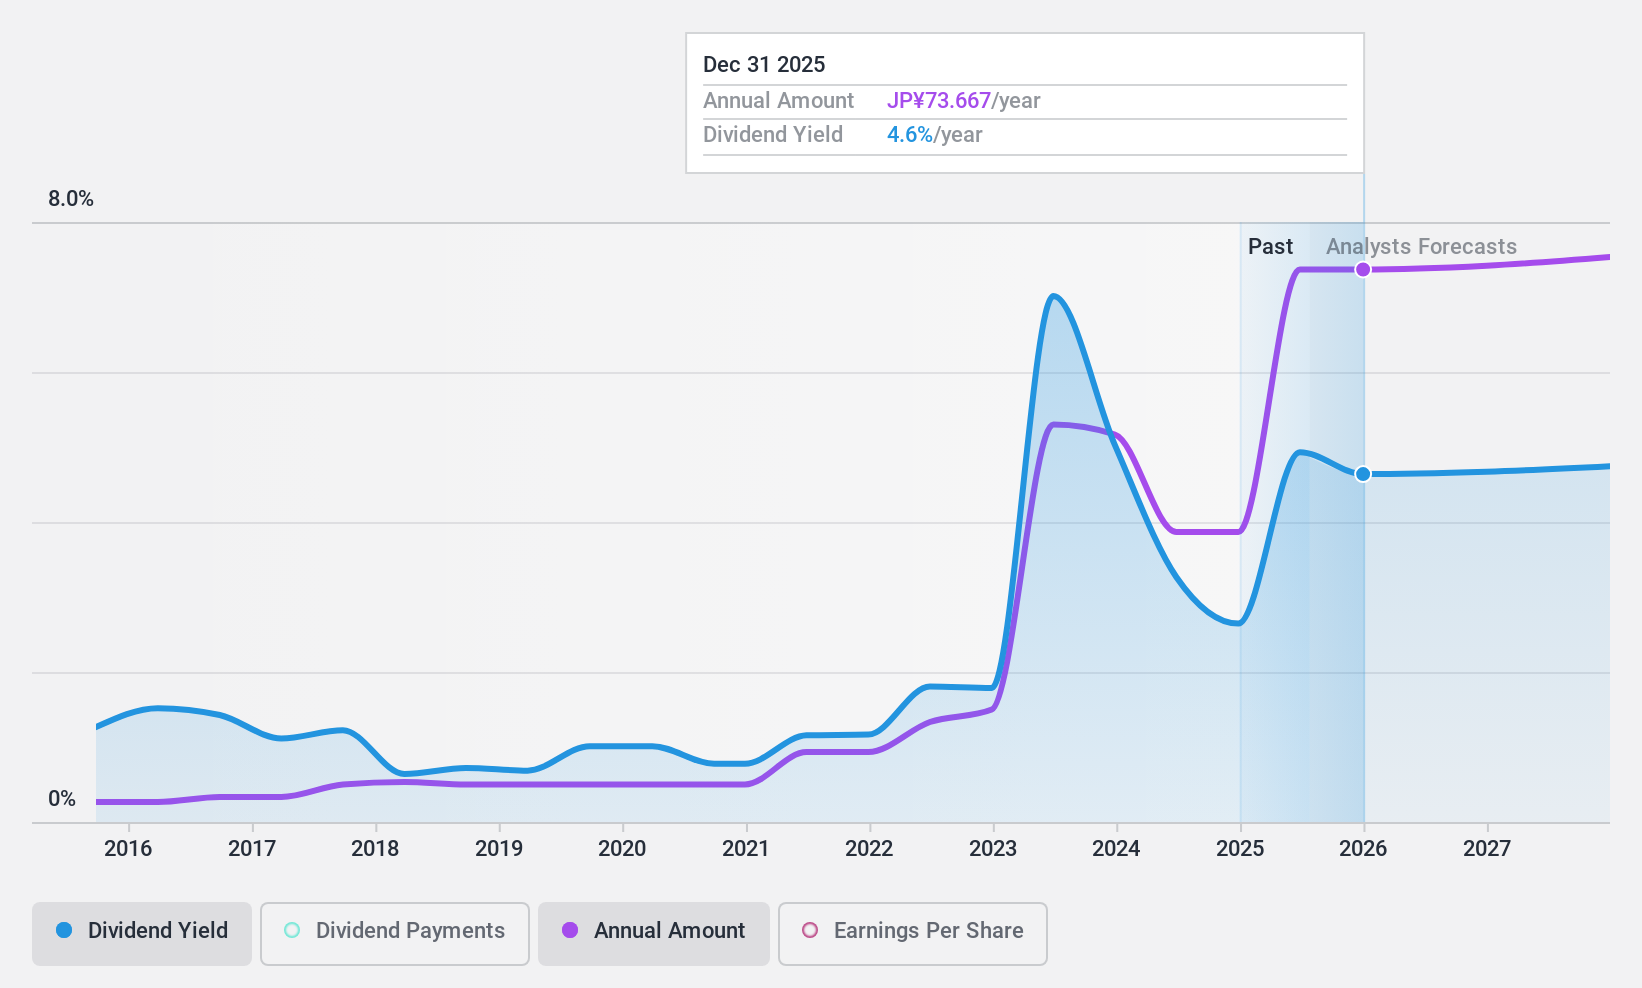
Task: Click the Past region label
Action: tap(1270, 247)
